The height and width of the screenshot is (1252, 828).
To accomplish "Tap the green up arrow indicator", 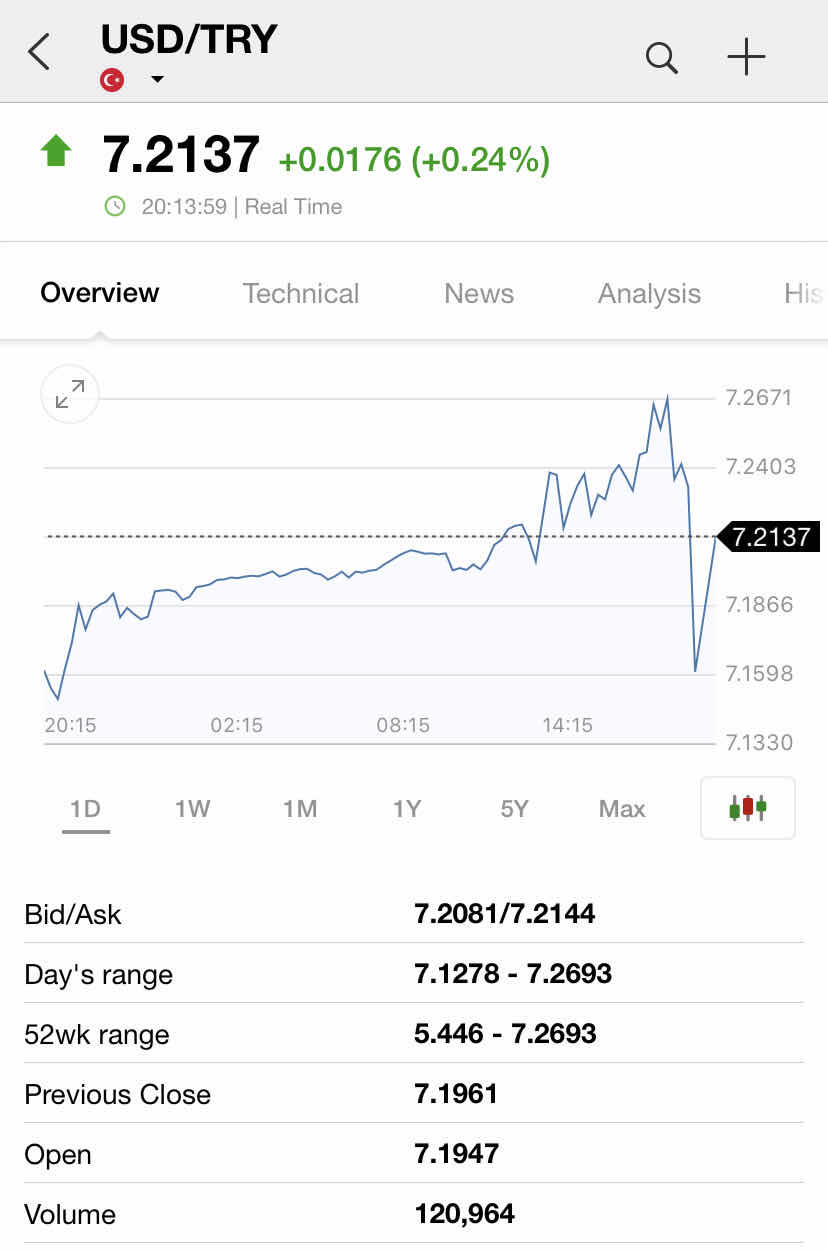I will [x=56, y=152].
